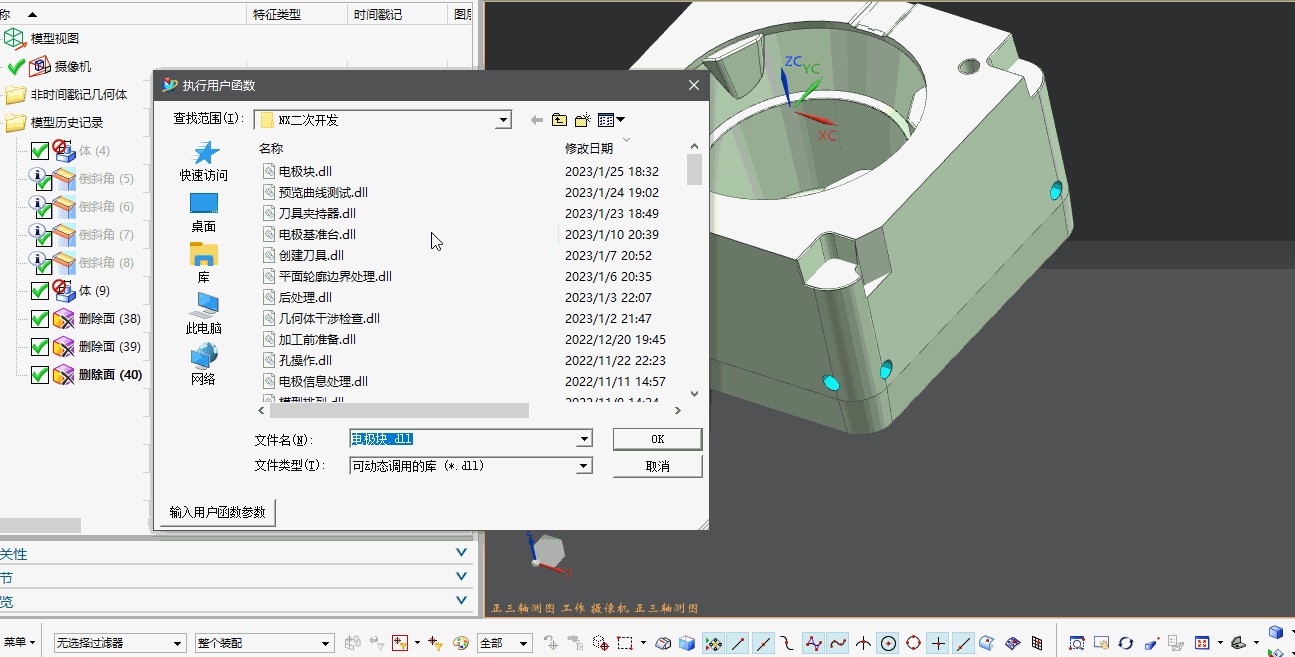This screenshot has width=1295, height=657.
Task: Toggle checkbox next to 删除面 (38)
Action: click(x=40, y=319)
